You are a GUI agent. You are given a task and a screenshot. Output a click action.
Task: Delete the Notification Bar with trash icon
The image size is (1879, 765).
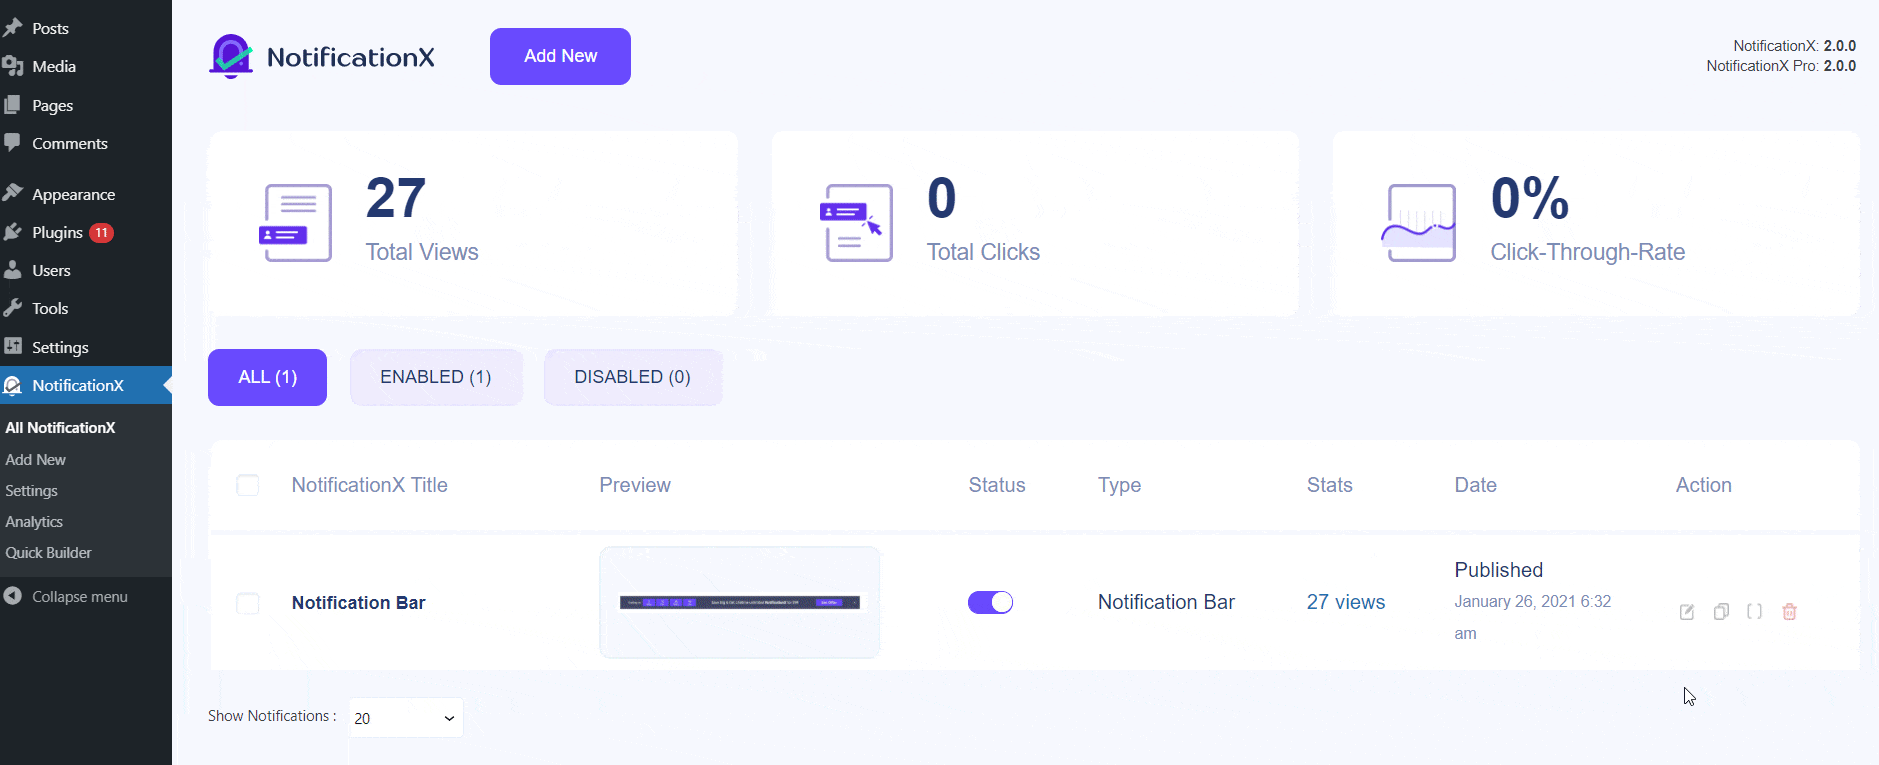[1790, 612]
